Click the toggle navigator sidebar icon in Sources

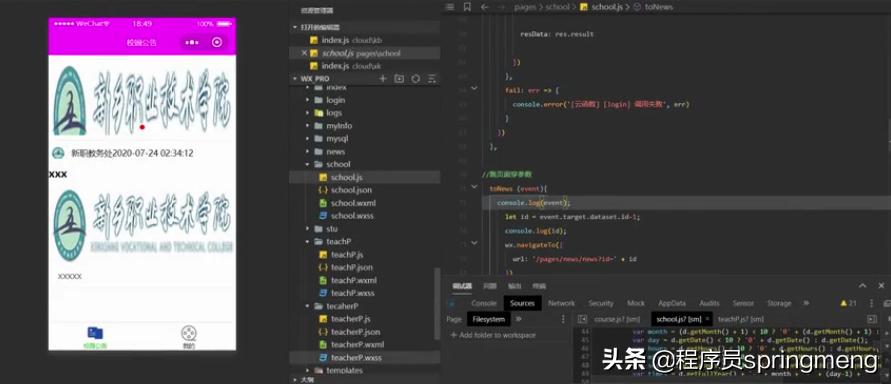pyautogui.click(x=582, y=319)
